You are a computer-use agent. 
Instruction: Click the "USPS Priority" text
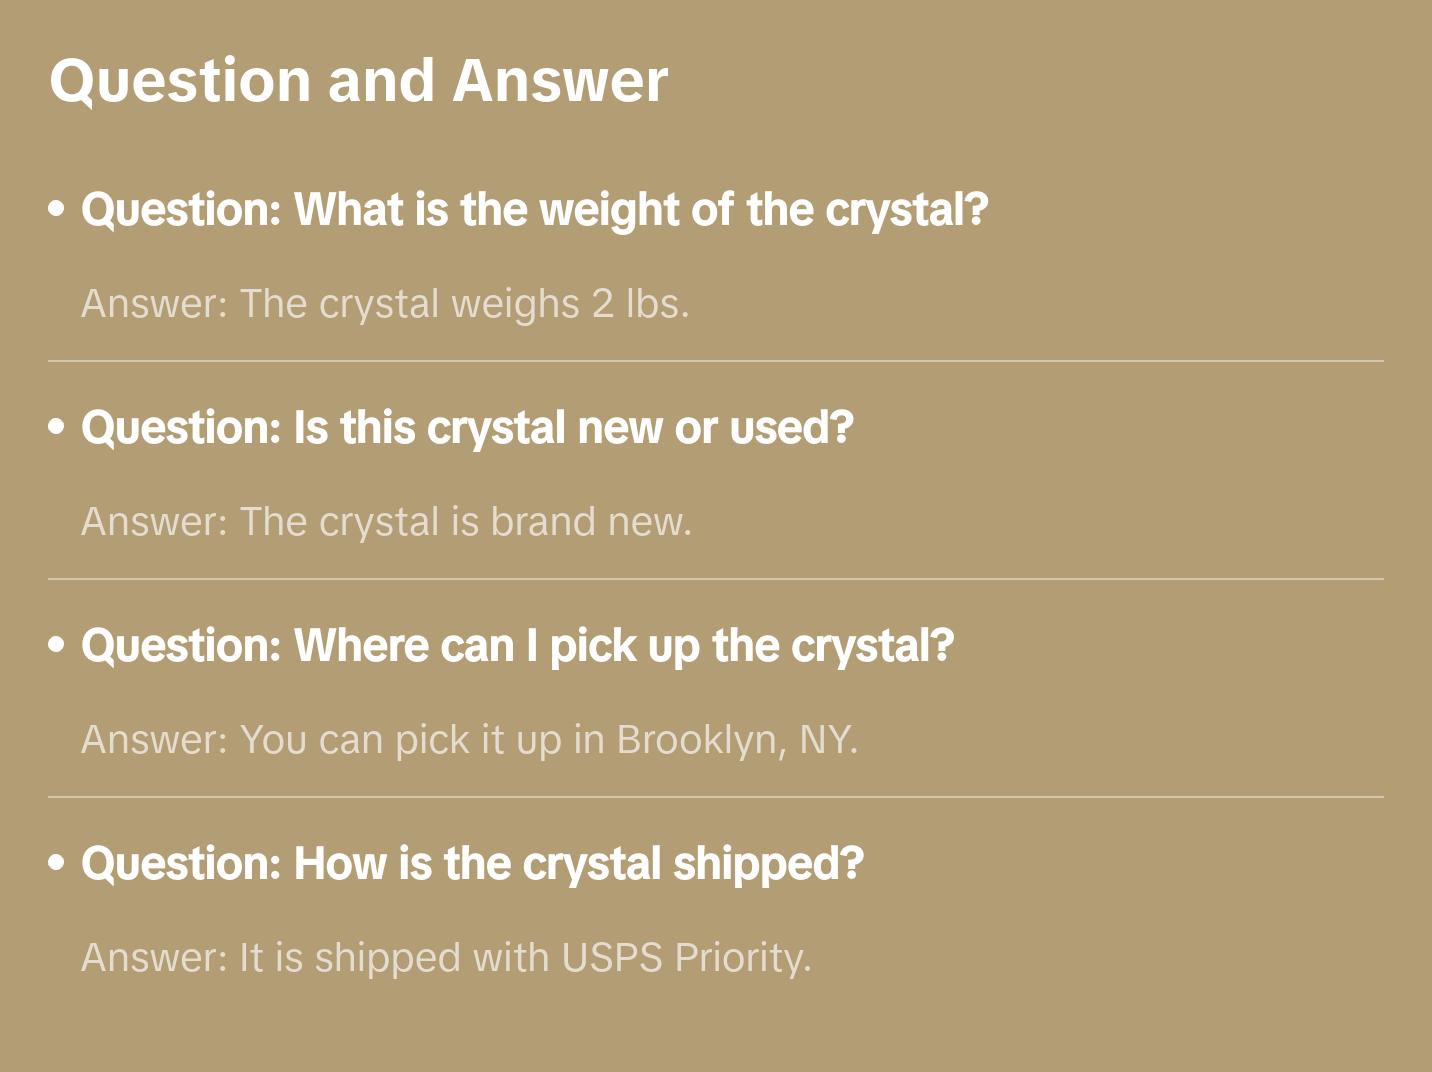tap(685, 958)
